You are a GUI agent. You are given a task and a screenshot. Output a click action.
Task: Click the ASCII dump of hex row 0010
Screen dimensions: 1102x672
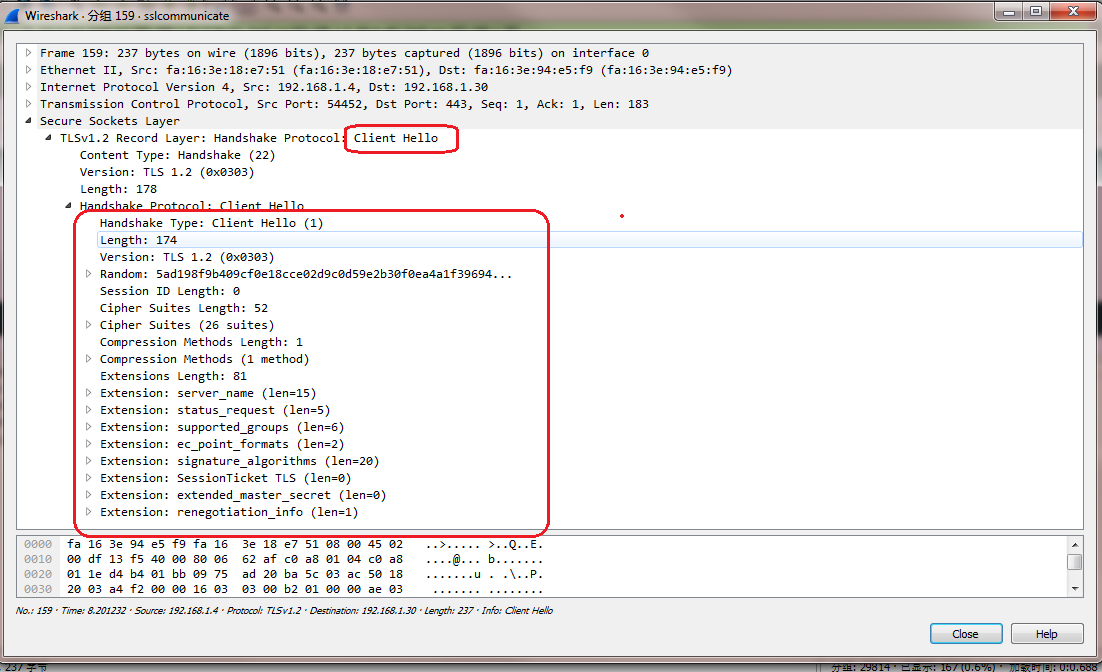484,560
